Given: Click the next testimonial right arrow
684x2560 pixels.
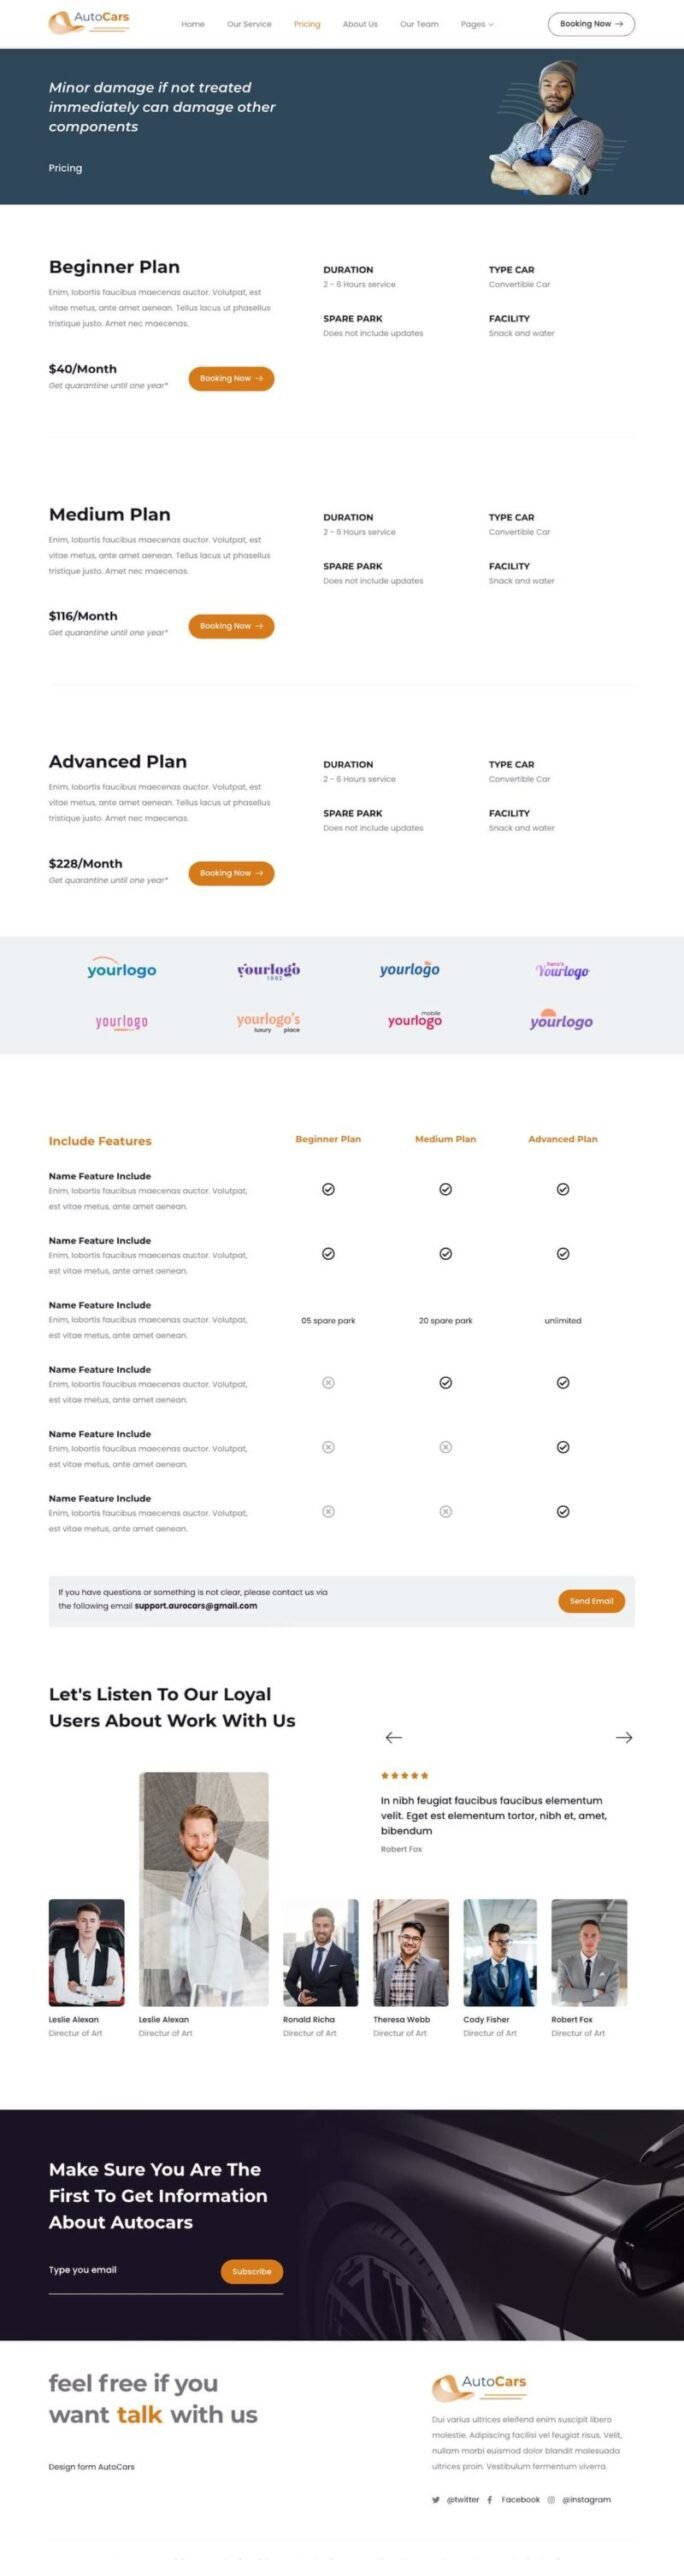Looking at the screenshot, I should [624, 1737].
